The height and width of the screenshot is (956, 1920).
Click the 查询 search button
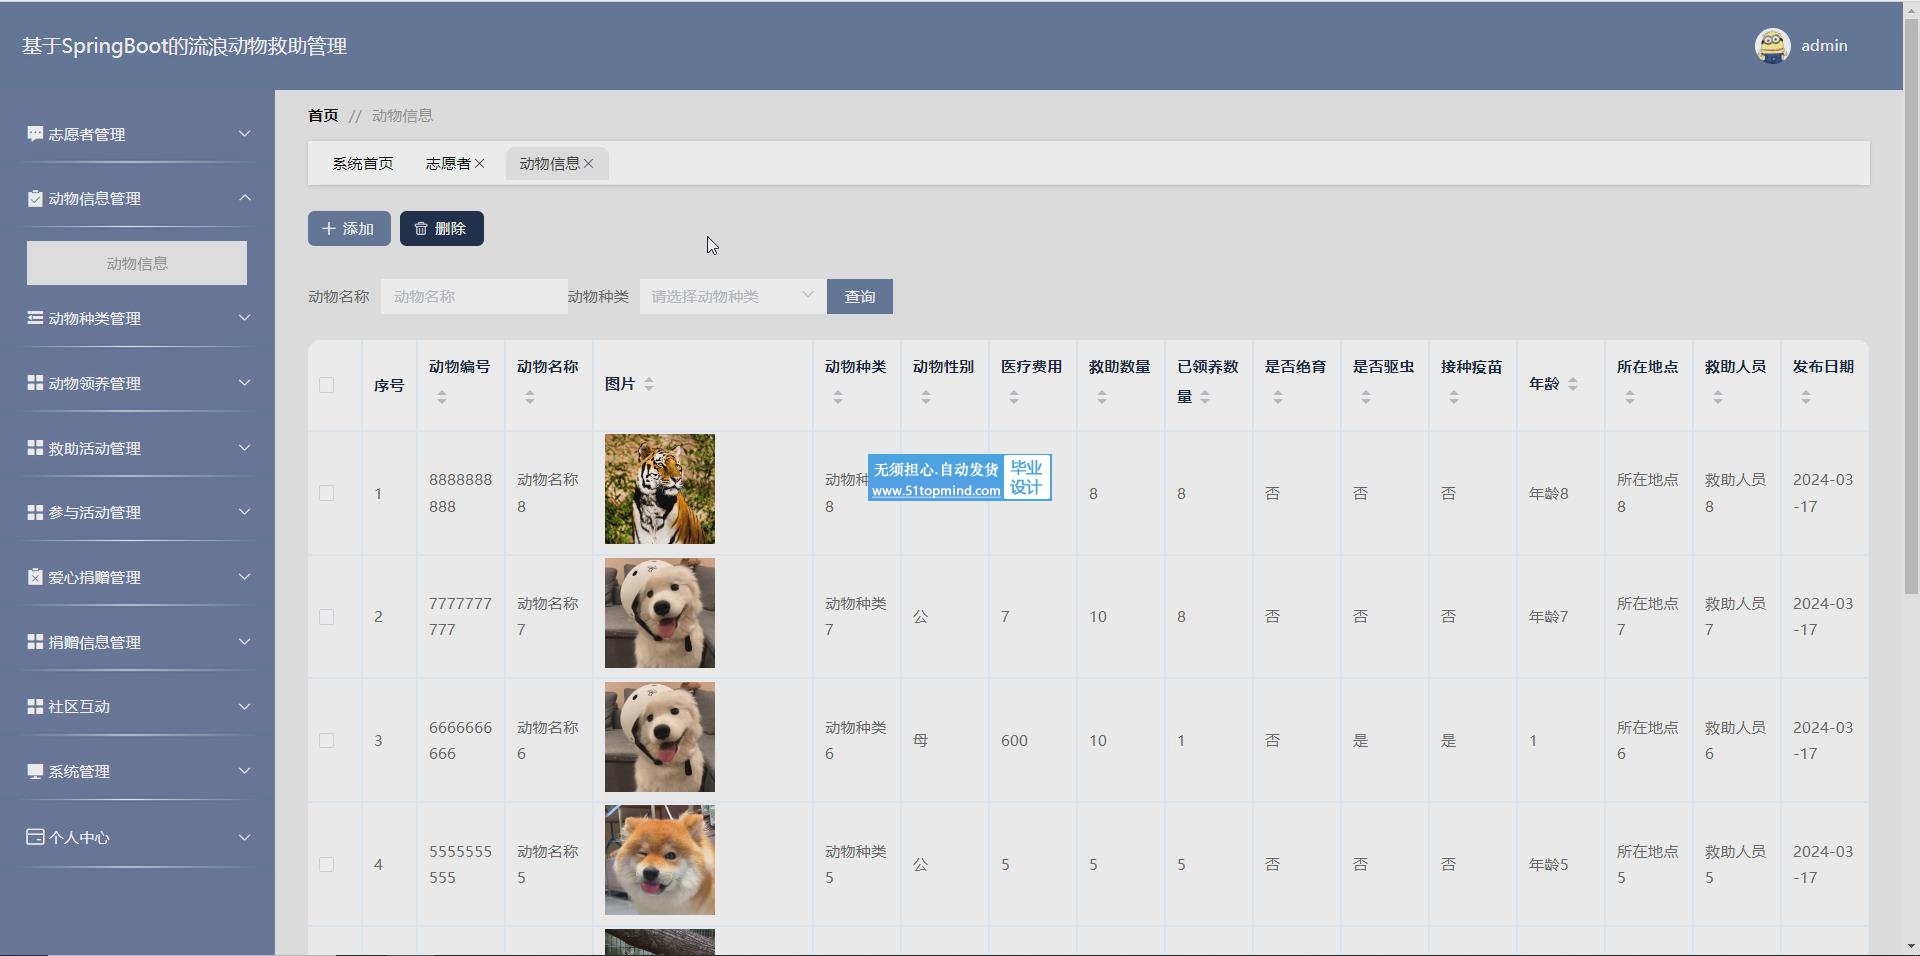coord(860,296)
